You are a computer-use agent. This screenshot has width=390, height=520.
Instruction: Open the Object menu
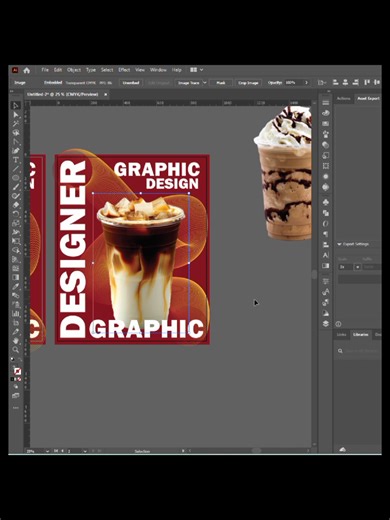point(74,70)
